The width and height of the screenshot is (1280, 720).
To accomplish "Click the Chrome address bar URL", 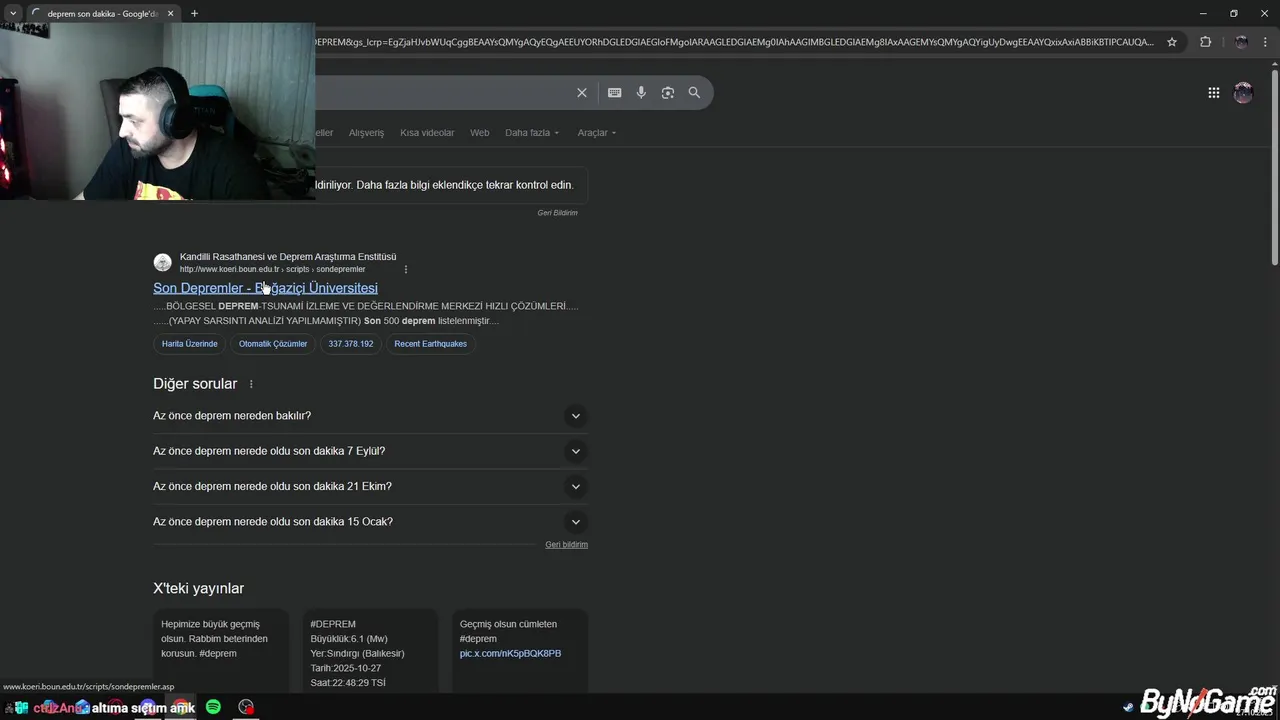I will pos(735,42).
